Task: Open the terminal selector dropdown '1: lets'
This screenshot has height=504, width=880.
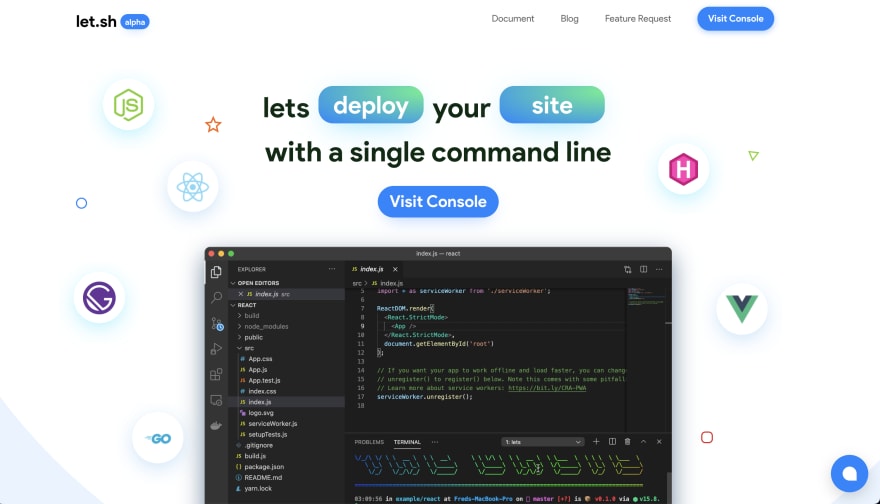Action: (x=542, y=442)
